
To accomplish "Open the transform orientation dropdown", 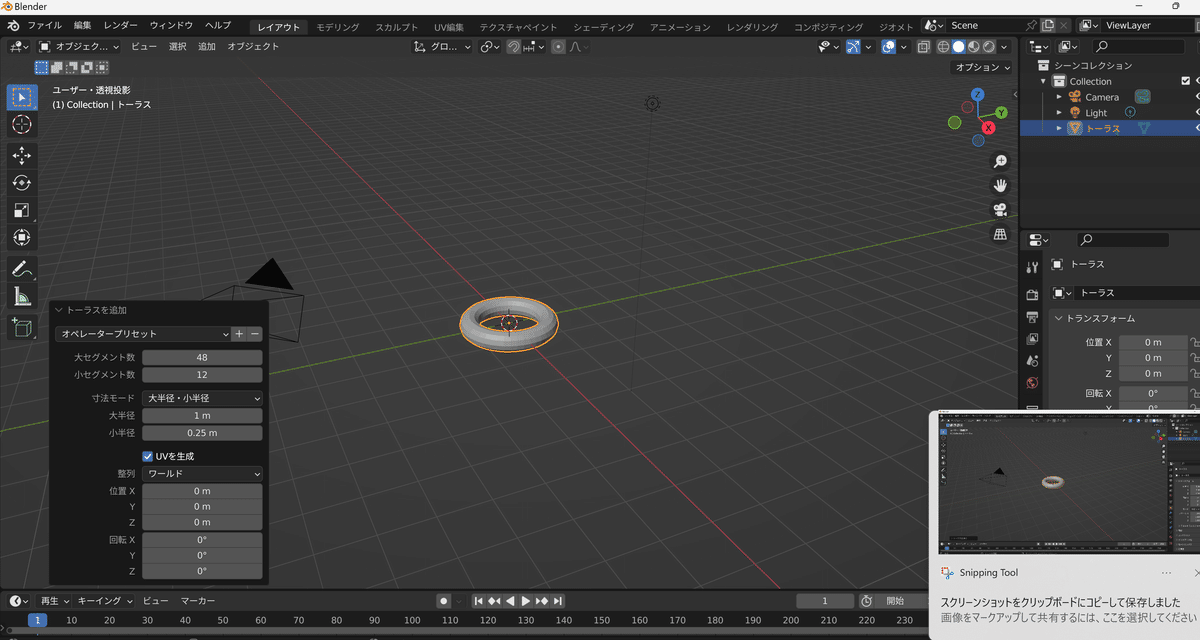I will (440, 47).
